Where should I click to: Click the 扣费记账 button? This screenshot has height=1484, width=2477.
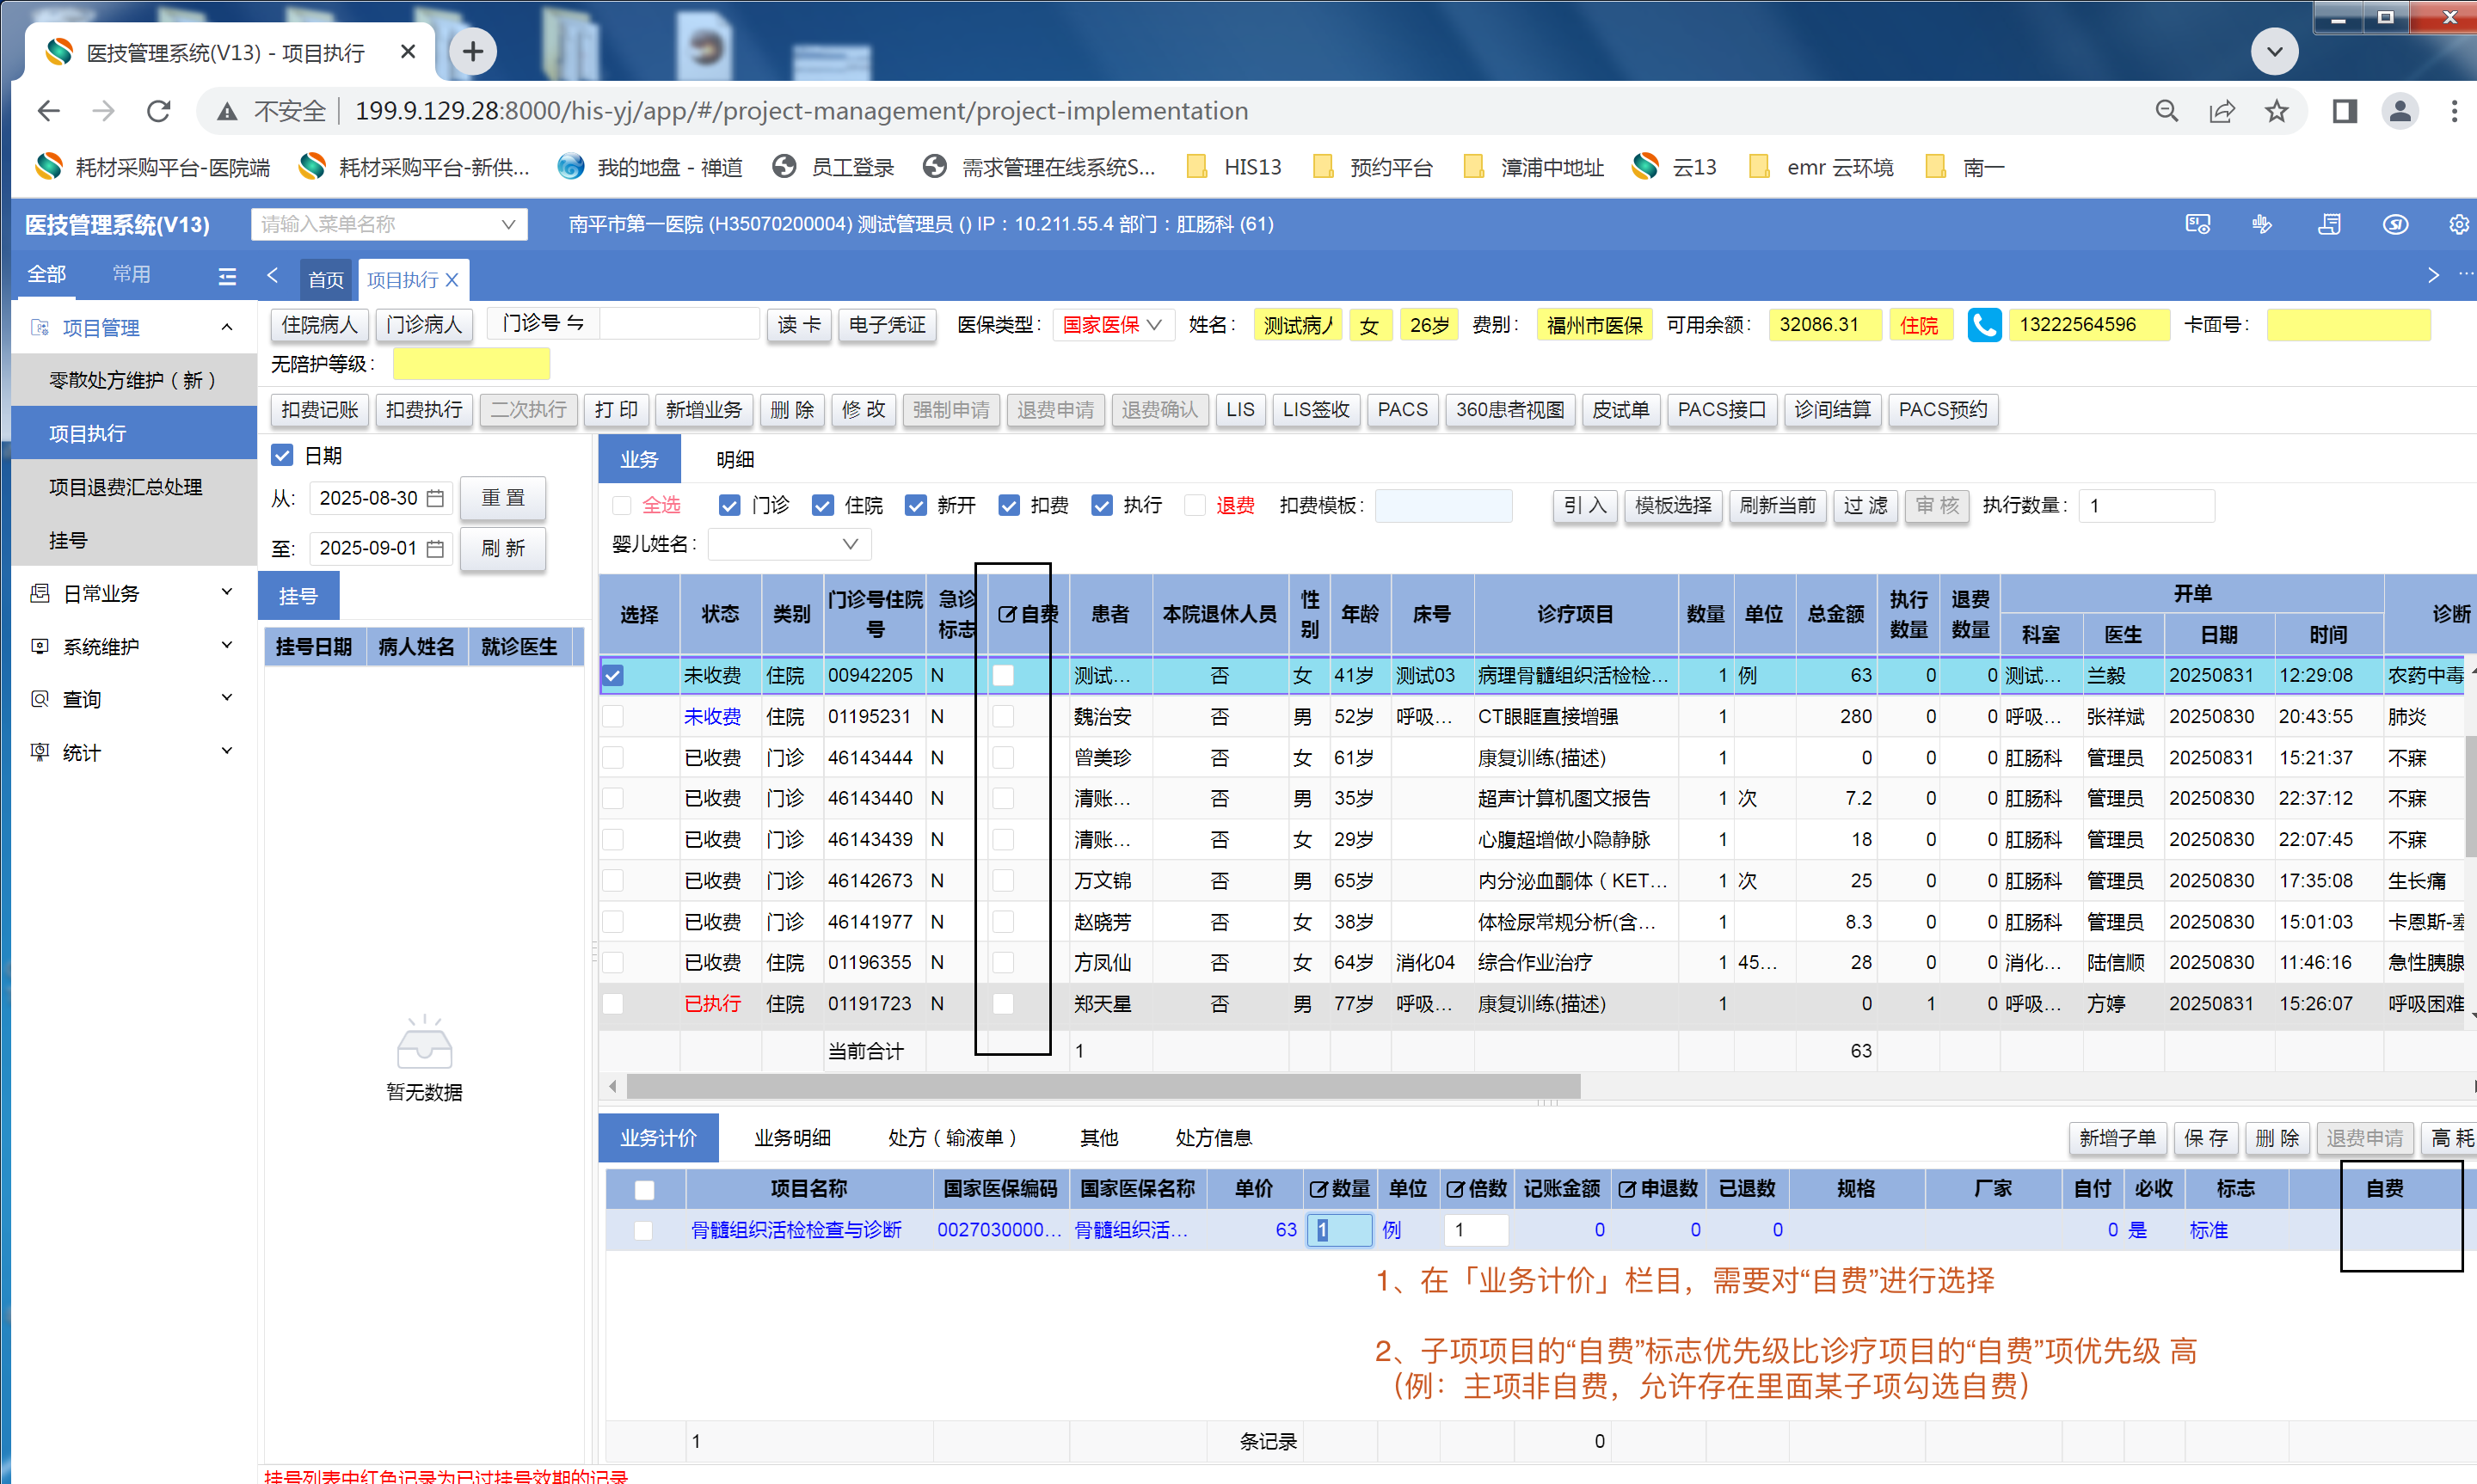click(x=319, y=410)
